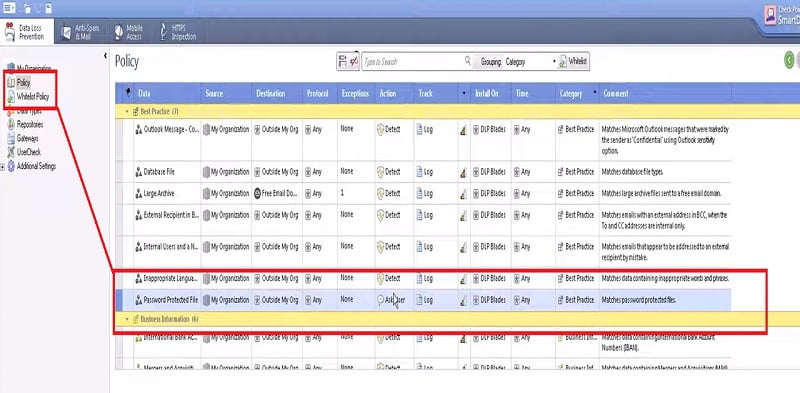Open the HTTPS Inspection tab icon

click(x=164, y=32)
